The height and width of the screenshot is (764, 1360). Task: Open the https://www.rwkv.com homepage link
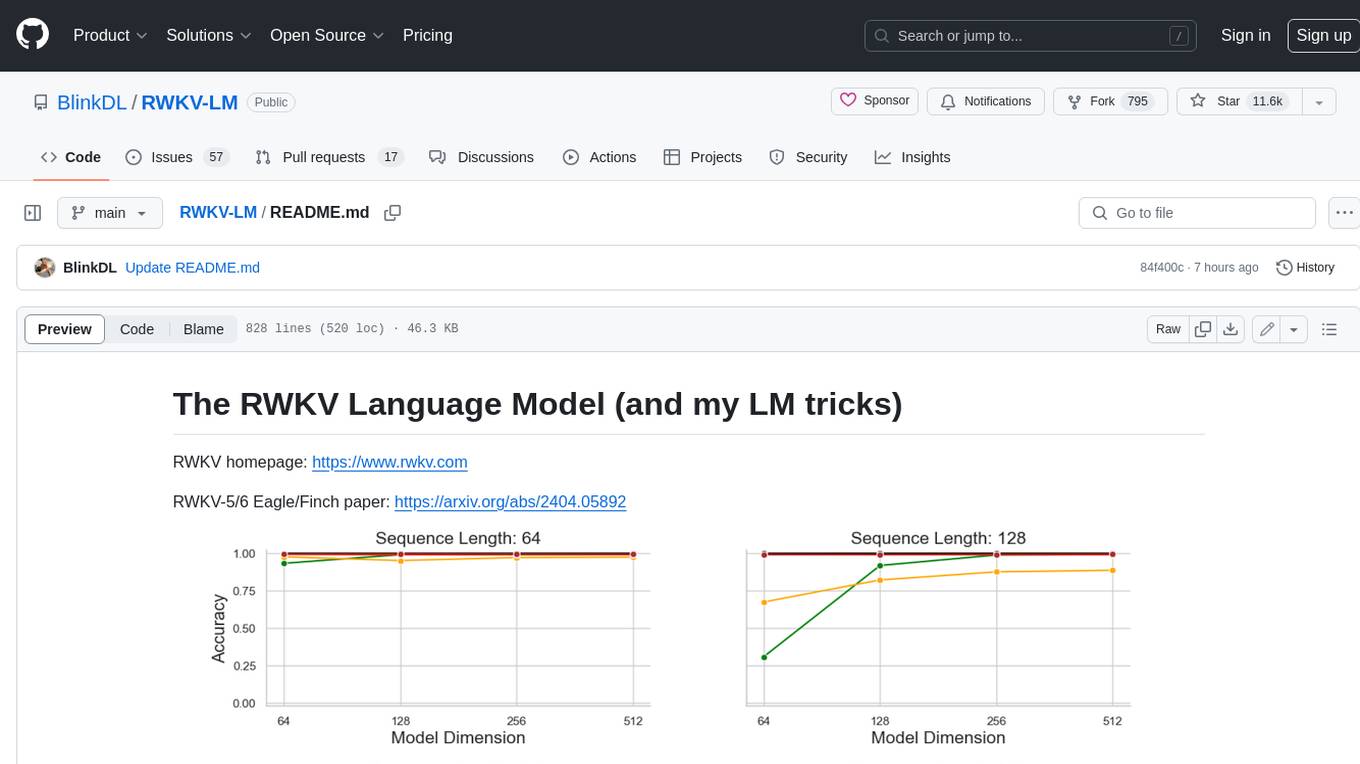390,462
